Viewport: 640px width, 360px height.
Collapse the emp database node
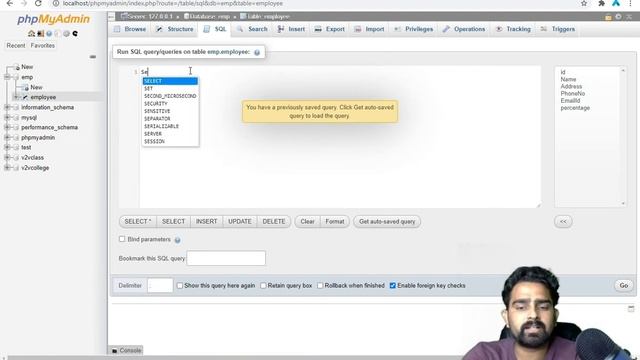pos(7,77)
